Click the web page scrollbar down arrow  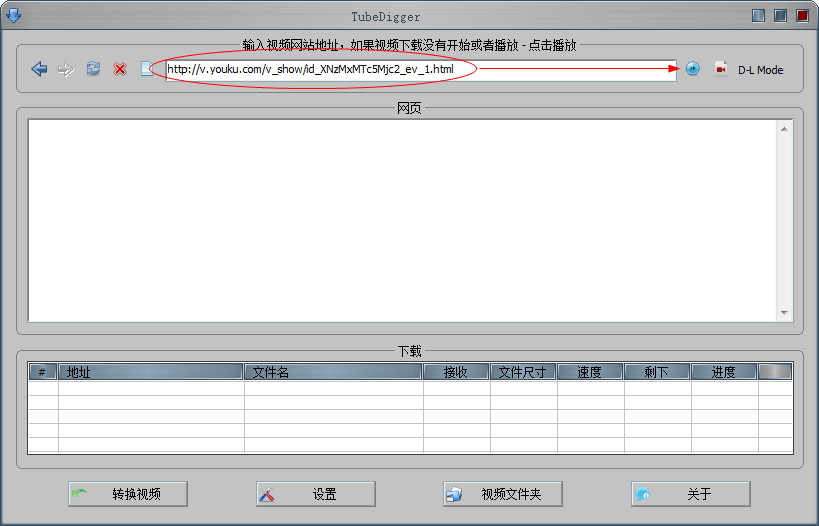tap(784, 312)
